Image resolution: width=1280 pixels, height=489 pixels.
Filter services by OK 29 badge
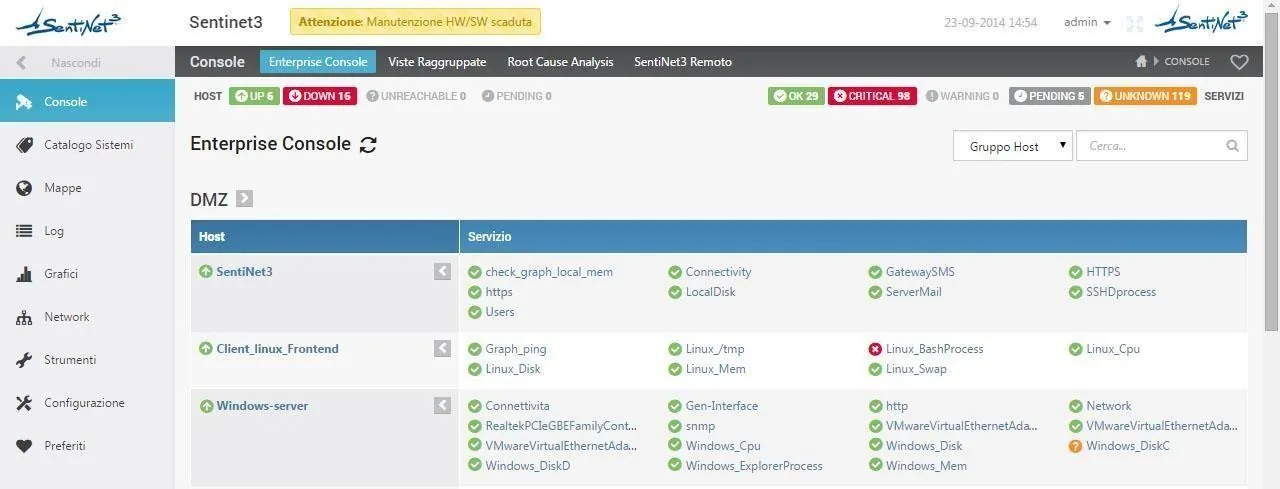(x=796, y=96)
